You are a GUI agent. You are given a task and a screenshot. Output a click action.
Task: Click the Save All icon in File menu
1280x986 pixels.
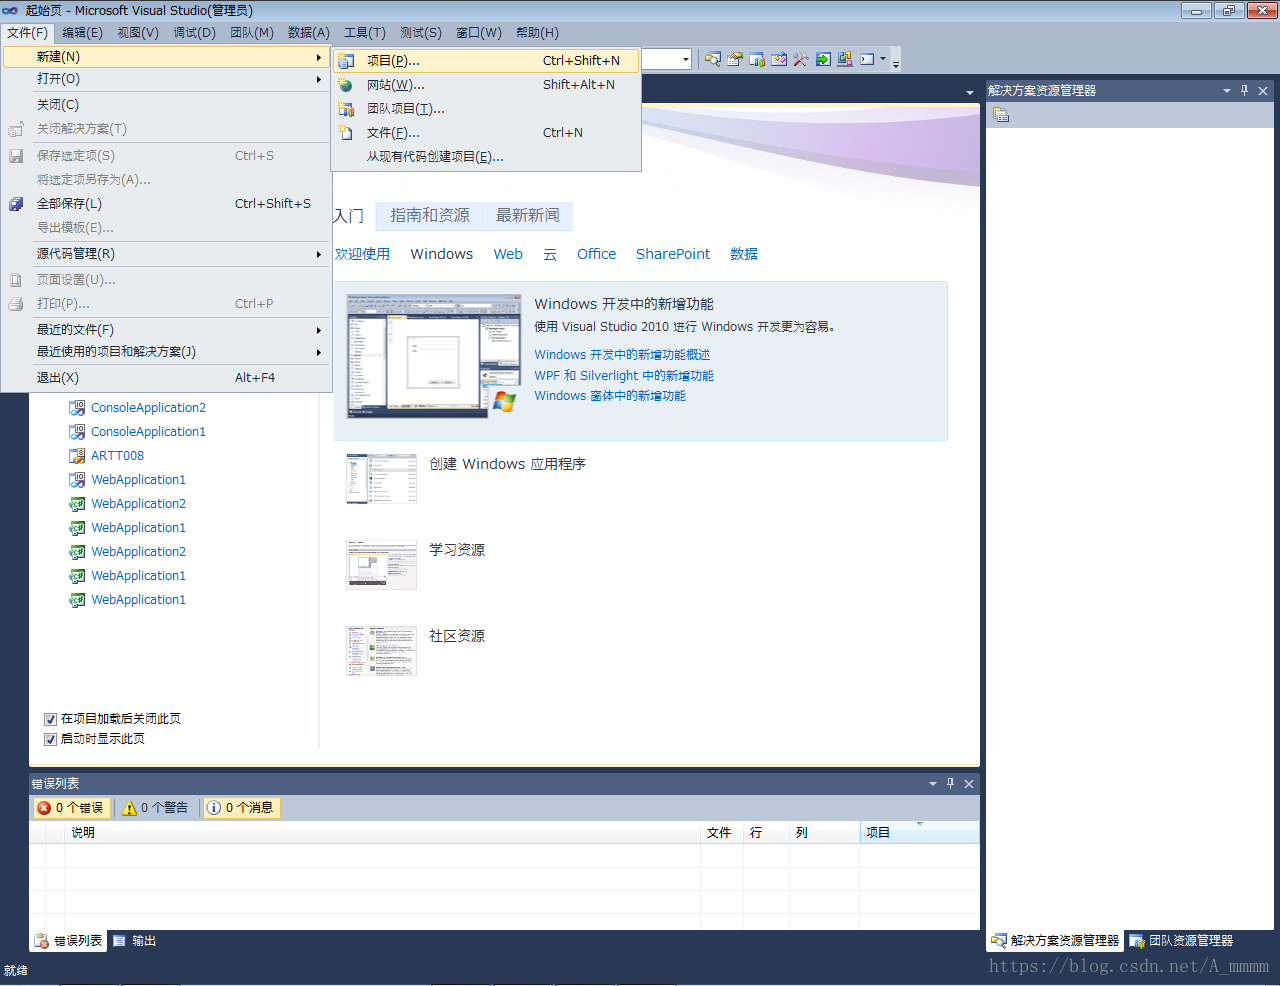point(16,204)
